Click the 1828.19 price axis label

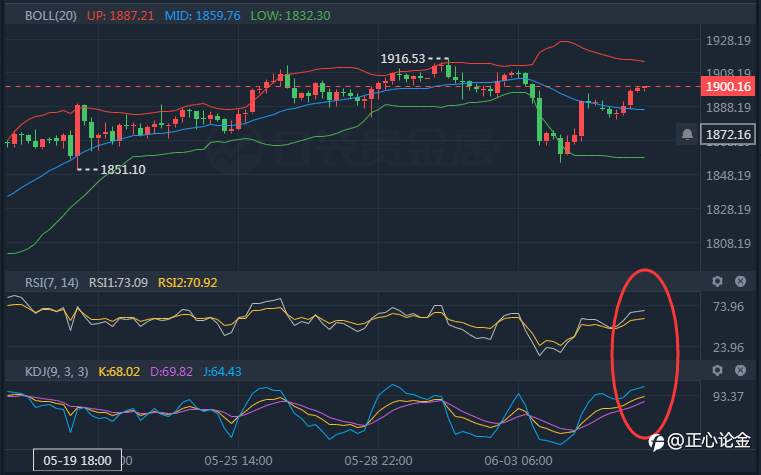point(728,209)
